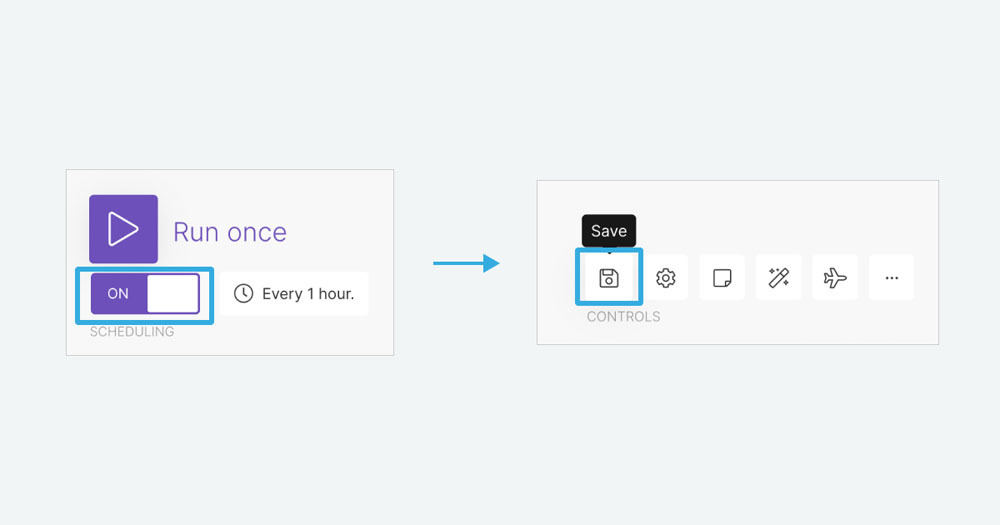Image resolution: width=1000 pixels, height=525 pixels.
Task: Click the SCHEDULING section label
Action: (132, 332)
